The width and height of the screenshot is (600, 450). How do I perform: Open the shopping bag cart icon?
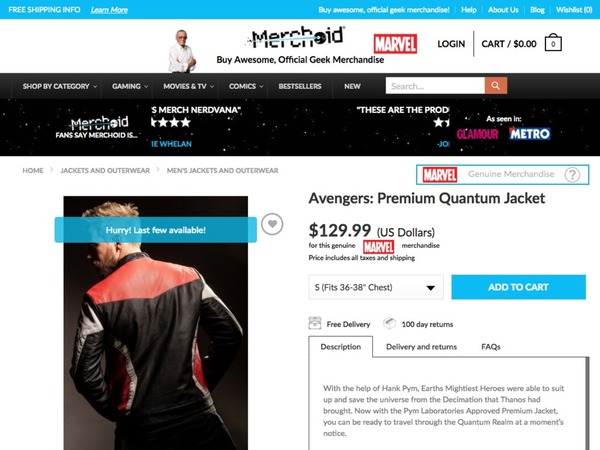click(x=553, y=43)
